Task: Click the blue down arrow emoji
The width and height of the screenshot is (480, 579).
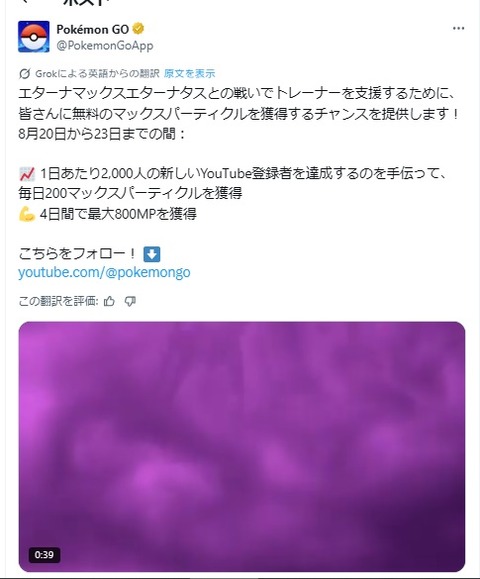Action: point(151,254)
